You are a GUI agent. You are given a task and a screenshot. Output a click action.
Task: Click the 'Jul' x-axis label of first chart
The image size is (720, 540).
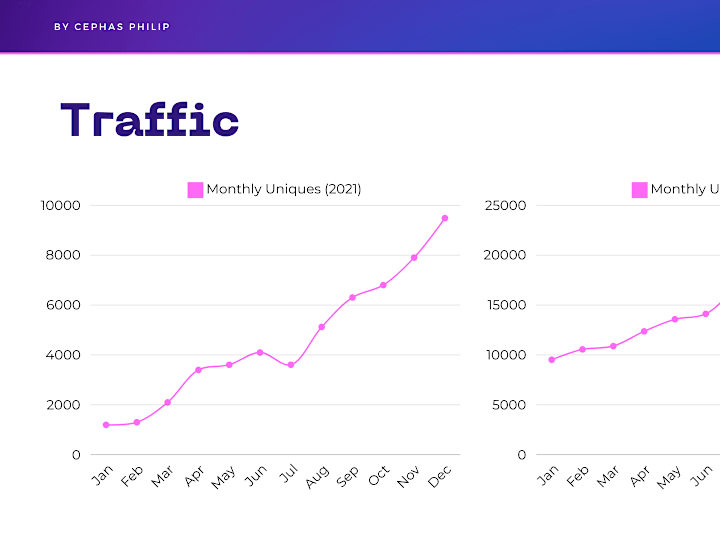click(x=289, y=473)
